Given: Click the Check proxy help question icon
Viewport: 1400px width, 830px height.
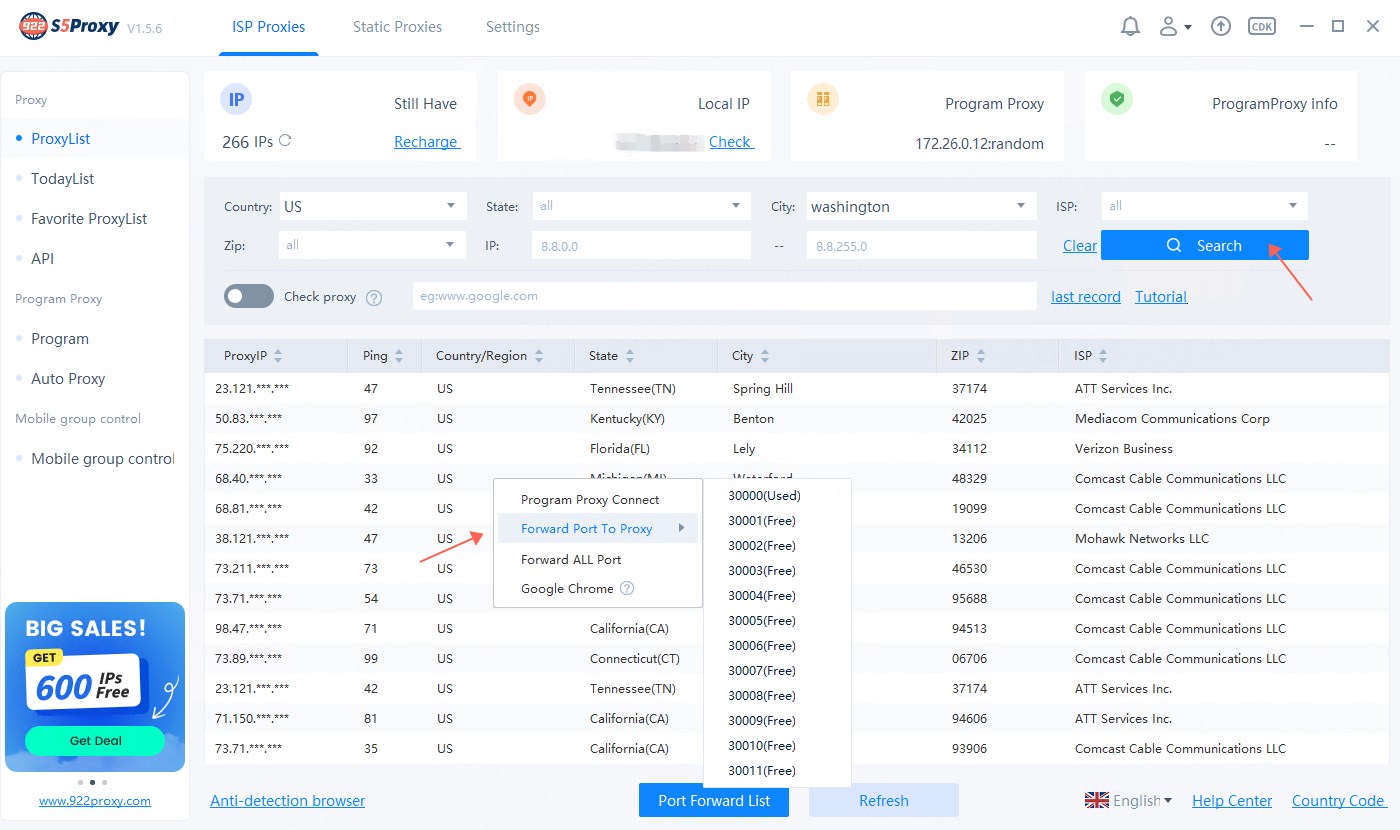Looking at the screenshot, I should coord(374,297).
